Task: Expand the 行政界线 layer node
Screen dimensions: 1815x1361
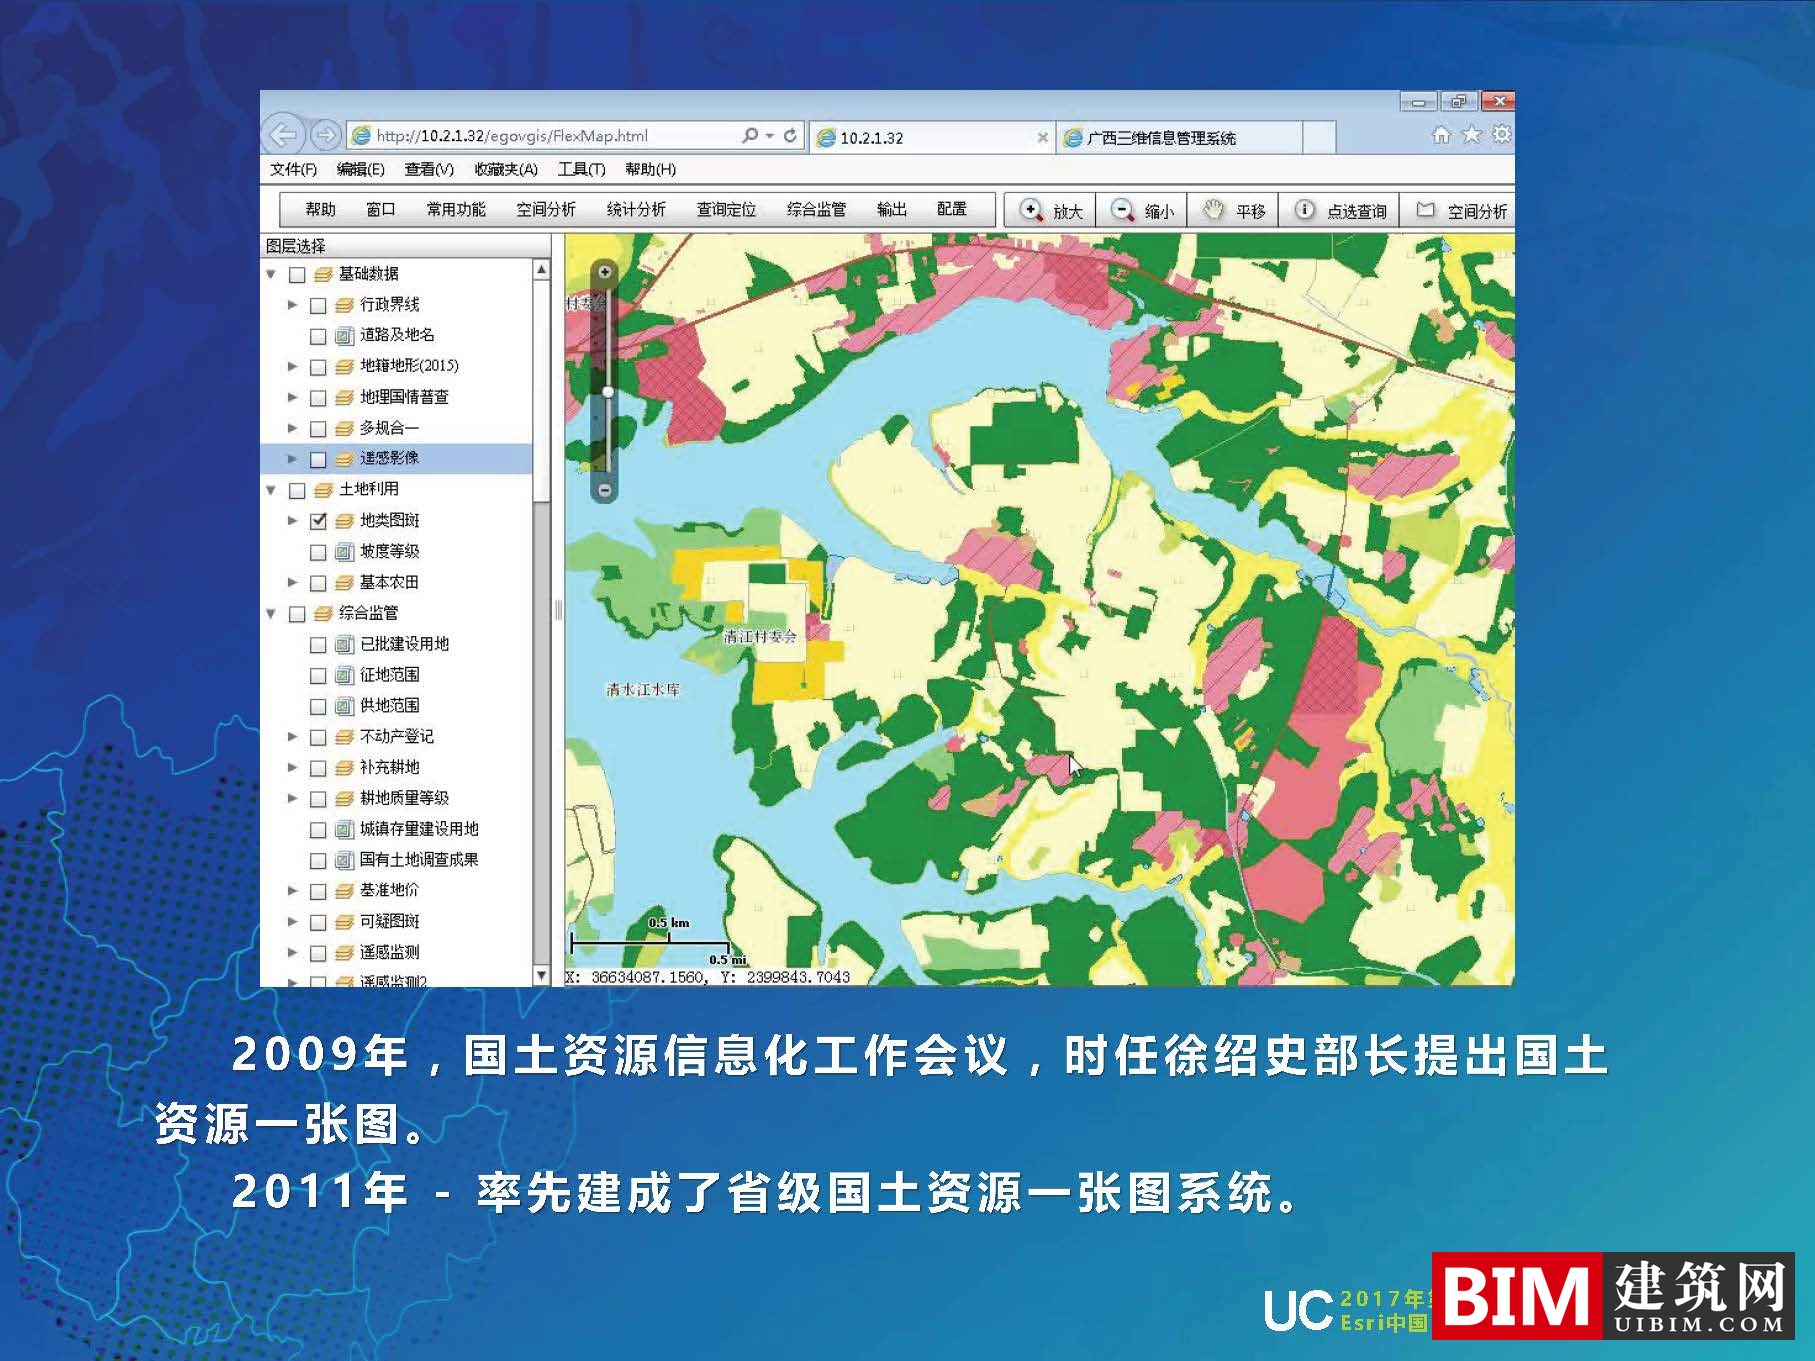Action: point(290,304)
